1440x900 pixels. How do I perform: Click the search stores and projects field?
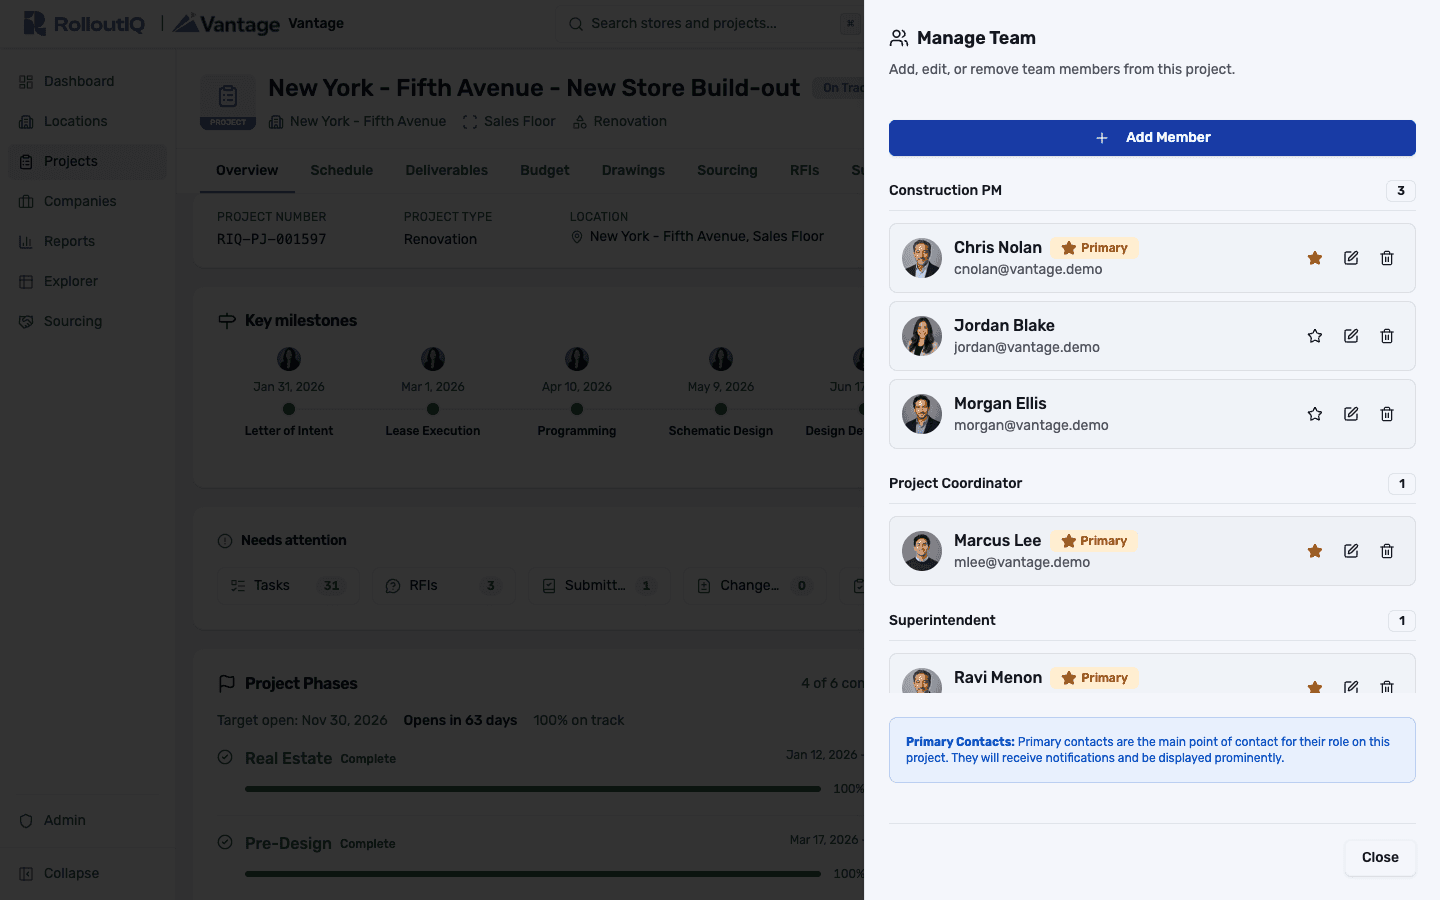[x=710, y=24]
